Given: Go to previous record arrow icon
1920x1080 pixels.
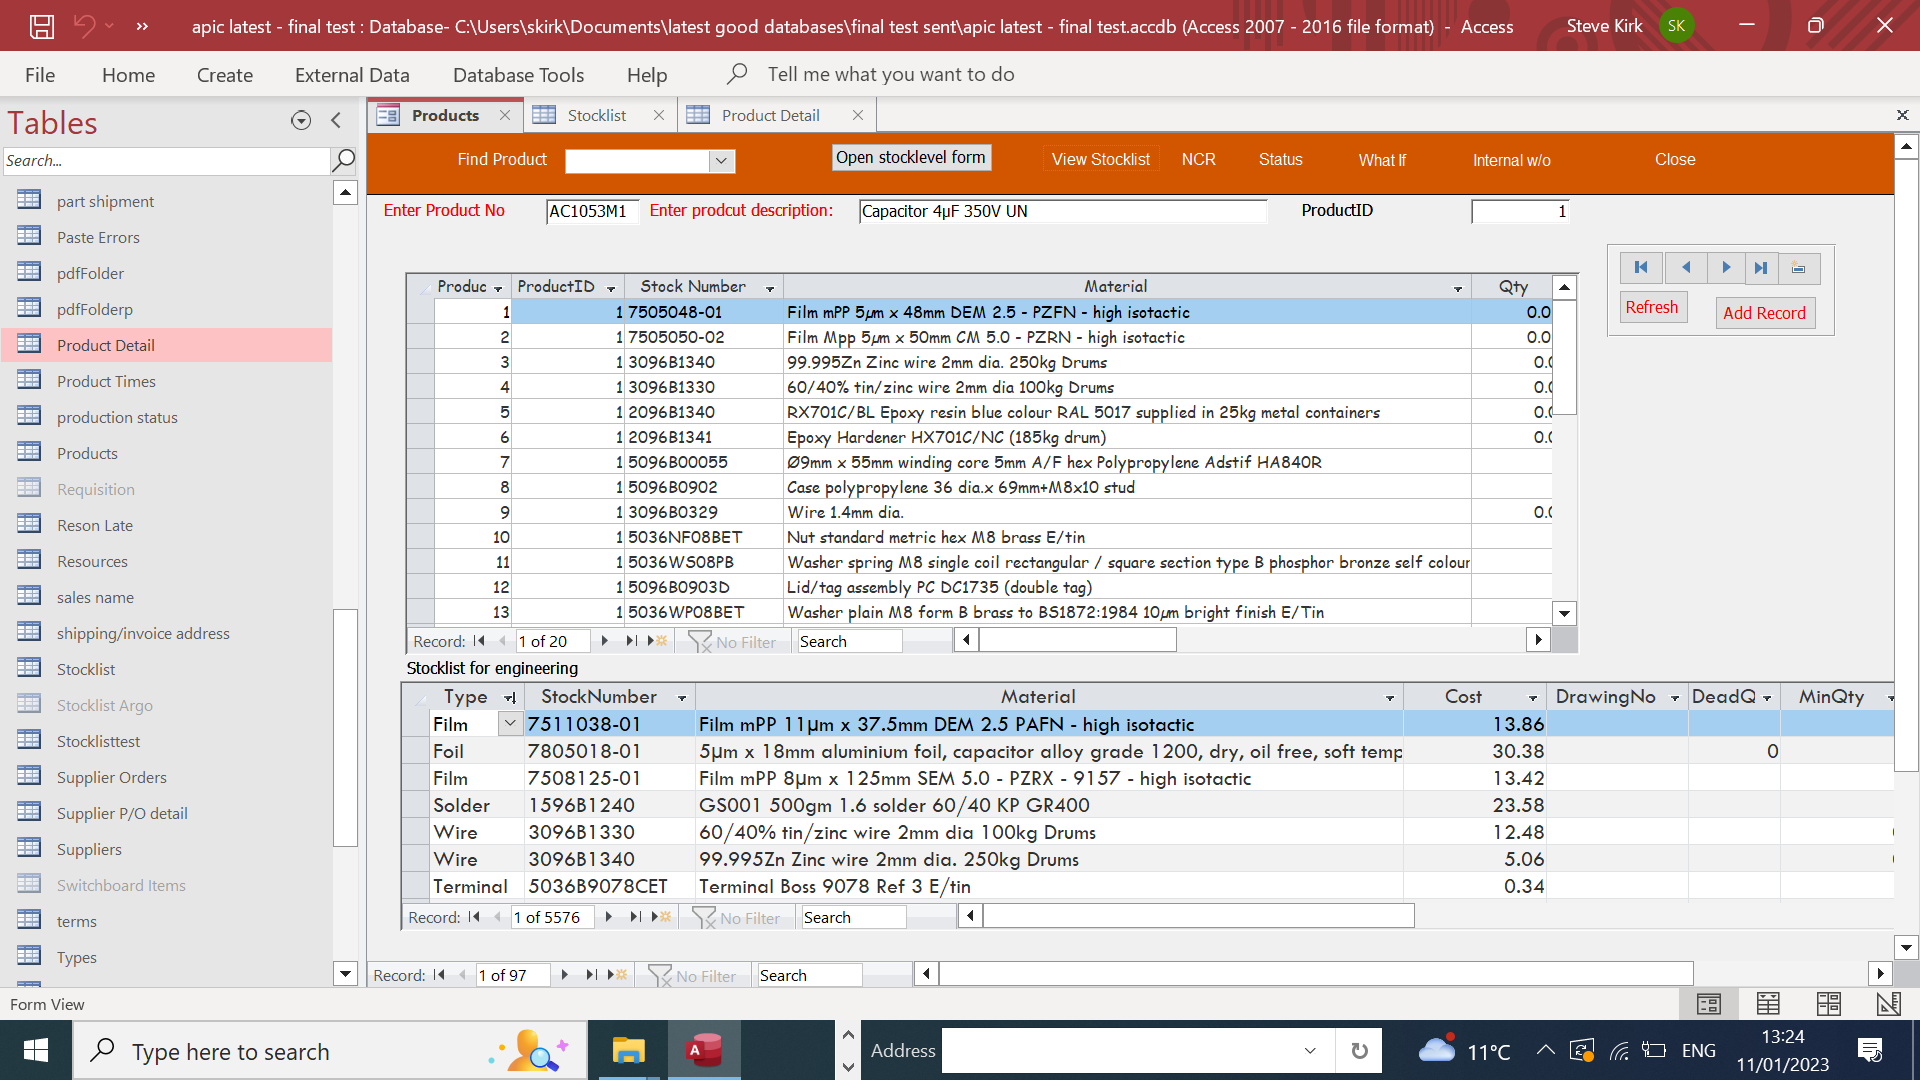Looking at the screenshot, I should (x=1686, y=268).
